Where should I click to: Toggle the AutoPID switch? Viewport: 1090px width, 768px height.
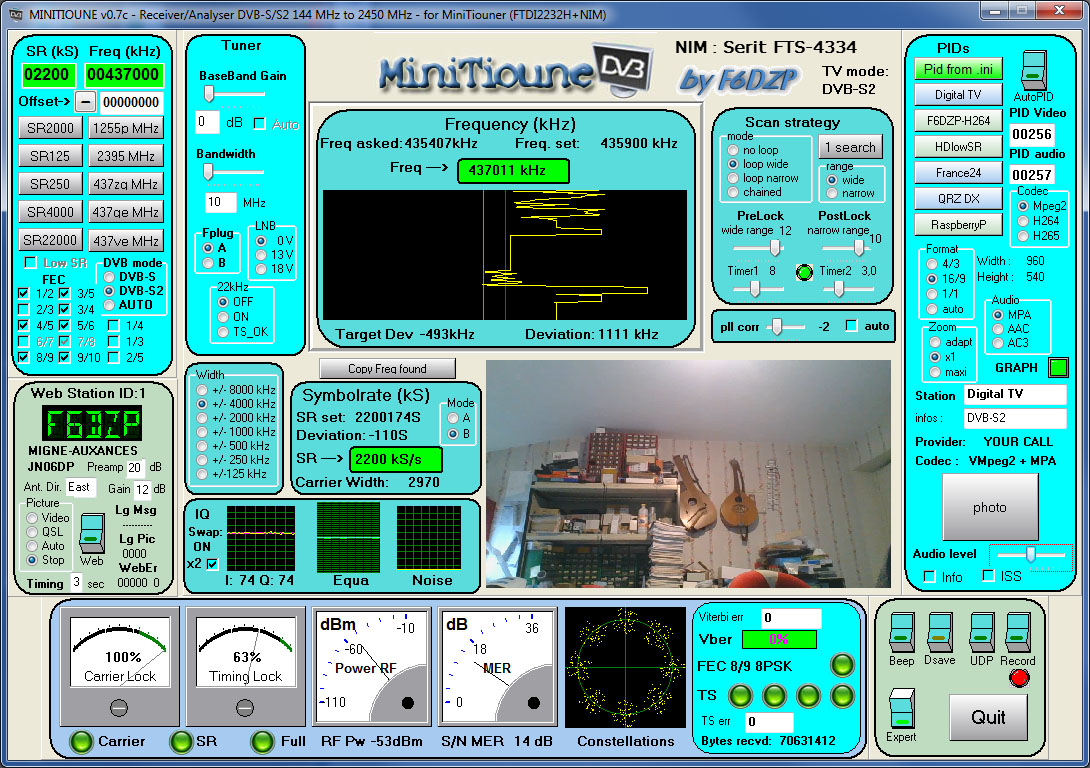(x=1033, y=70)
